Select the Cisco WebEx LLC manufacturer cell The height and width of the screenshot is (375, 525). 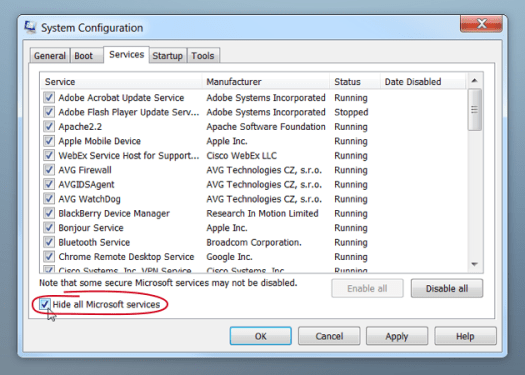(241, 156)
